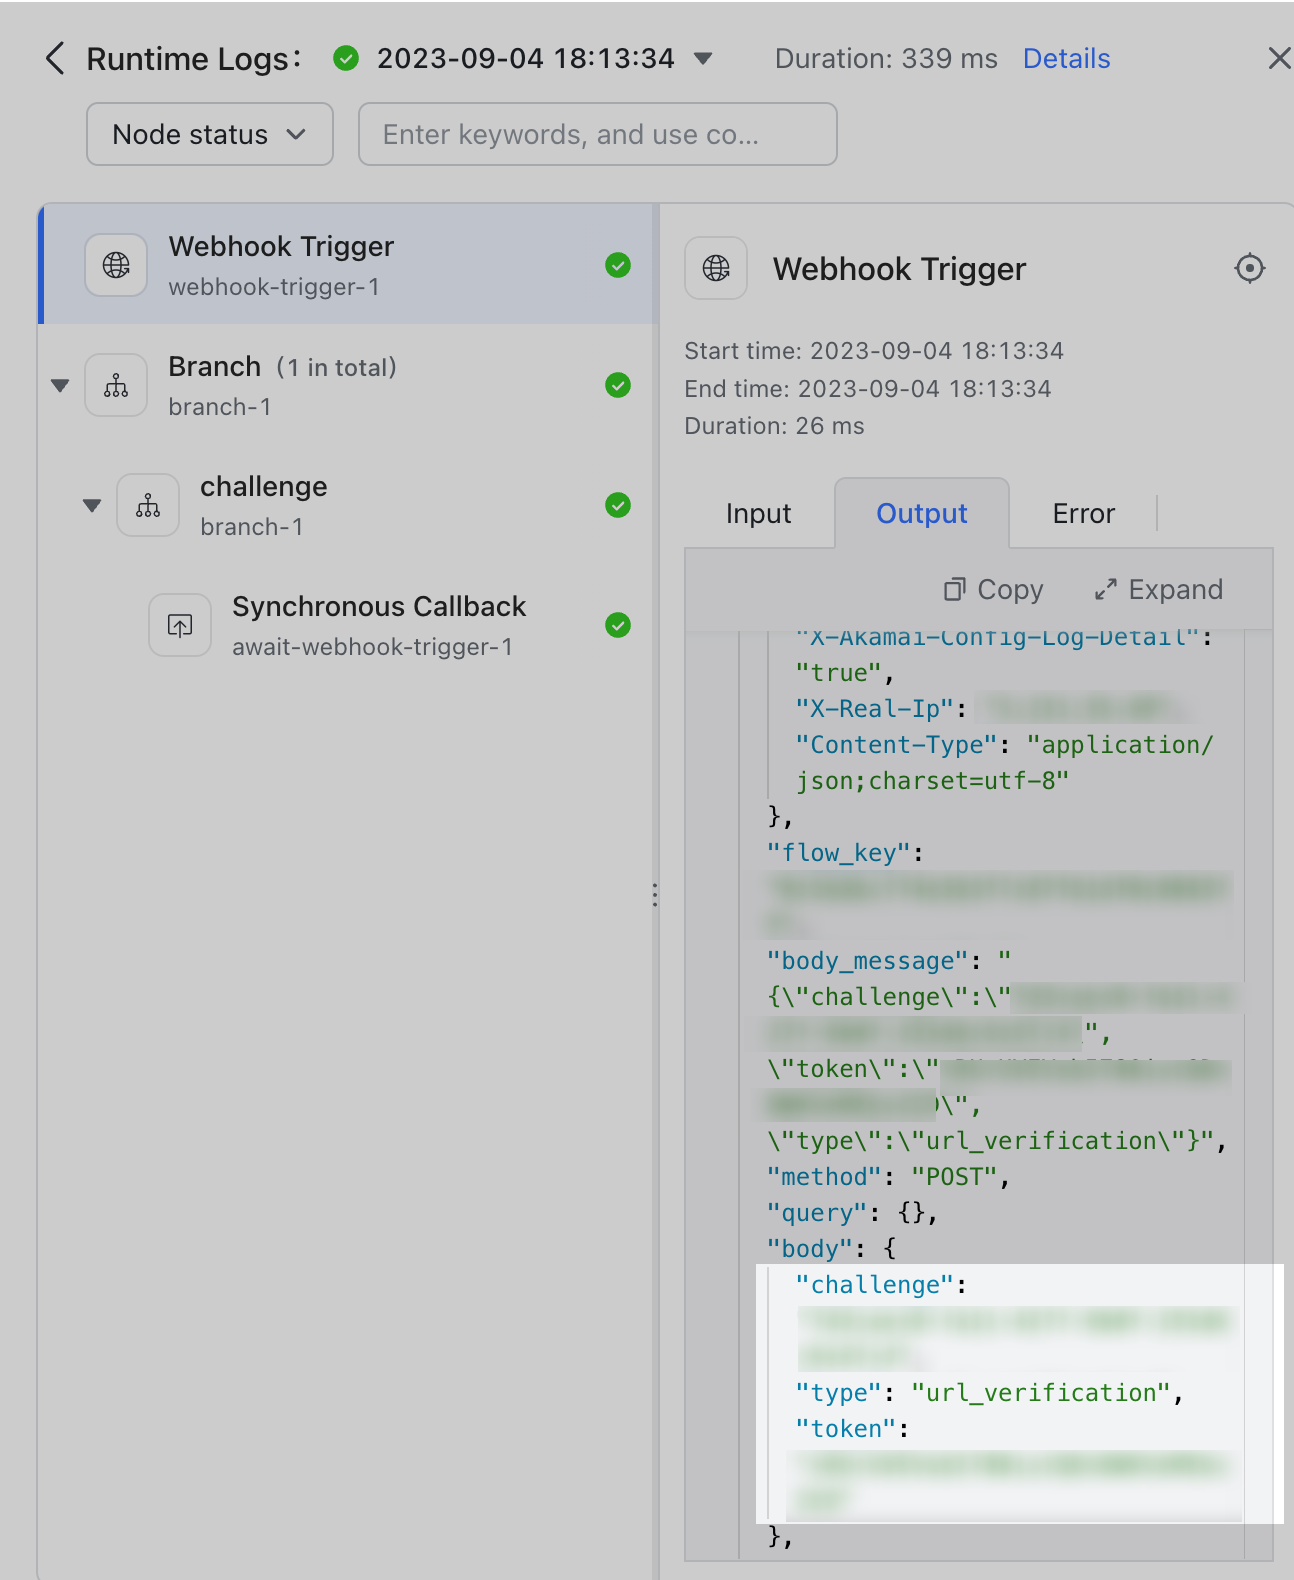Open the Node status dropdown
The width and height of the screenshot is (1294, 1580).
pyautogui.click(x=209, y=134)
